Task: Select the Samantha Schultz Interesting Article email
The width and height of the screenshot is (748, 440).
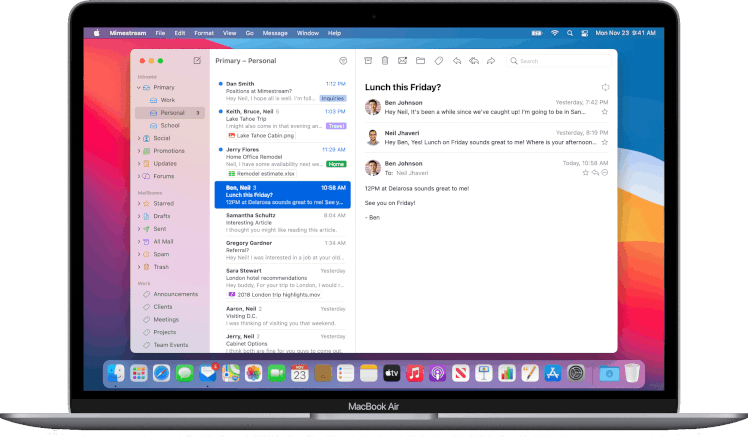Action: [x=280, y=222]
